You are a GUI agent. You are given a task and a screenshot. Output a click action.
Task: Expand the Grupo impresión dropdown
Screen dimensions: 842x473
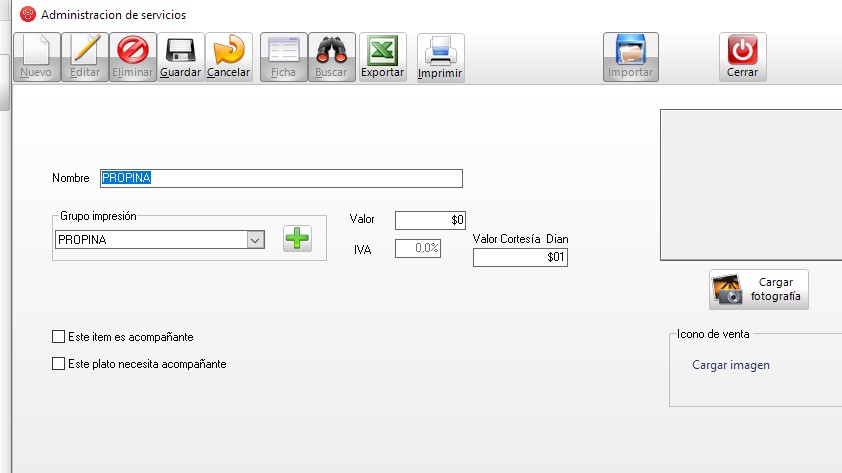tap(255, 240)
